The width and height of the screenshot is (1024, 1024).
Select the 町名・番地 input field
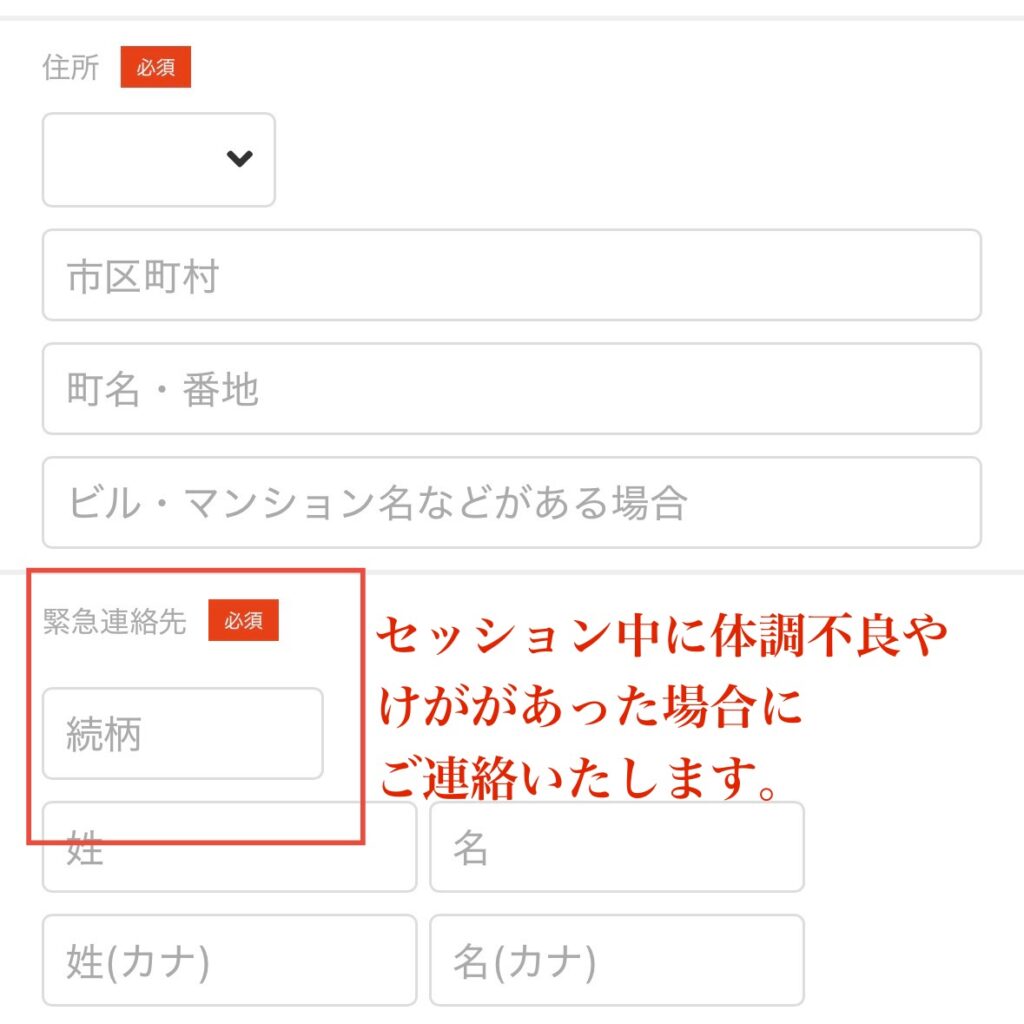click(512, 389)
